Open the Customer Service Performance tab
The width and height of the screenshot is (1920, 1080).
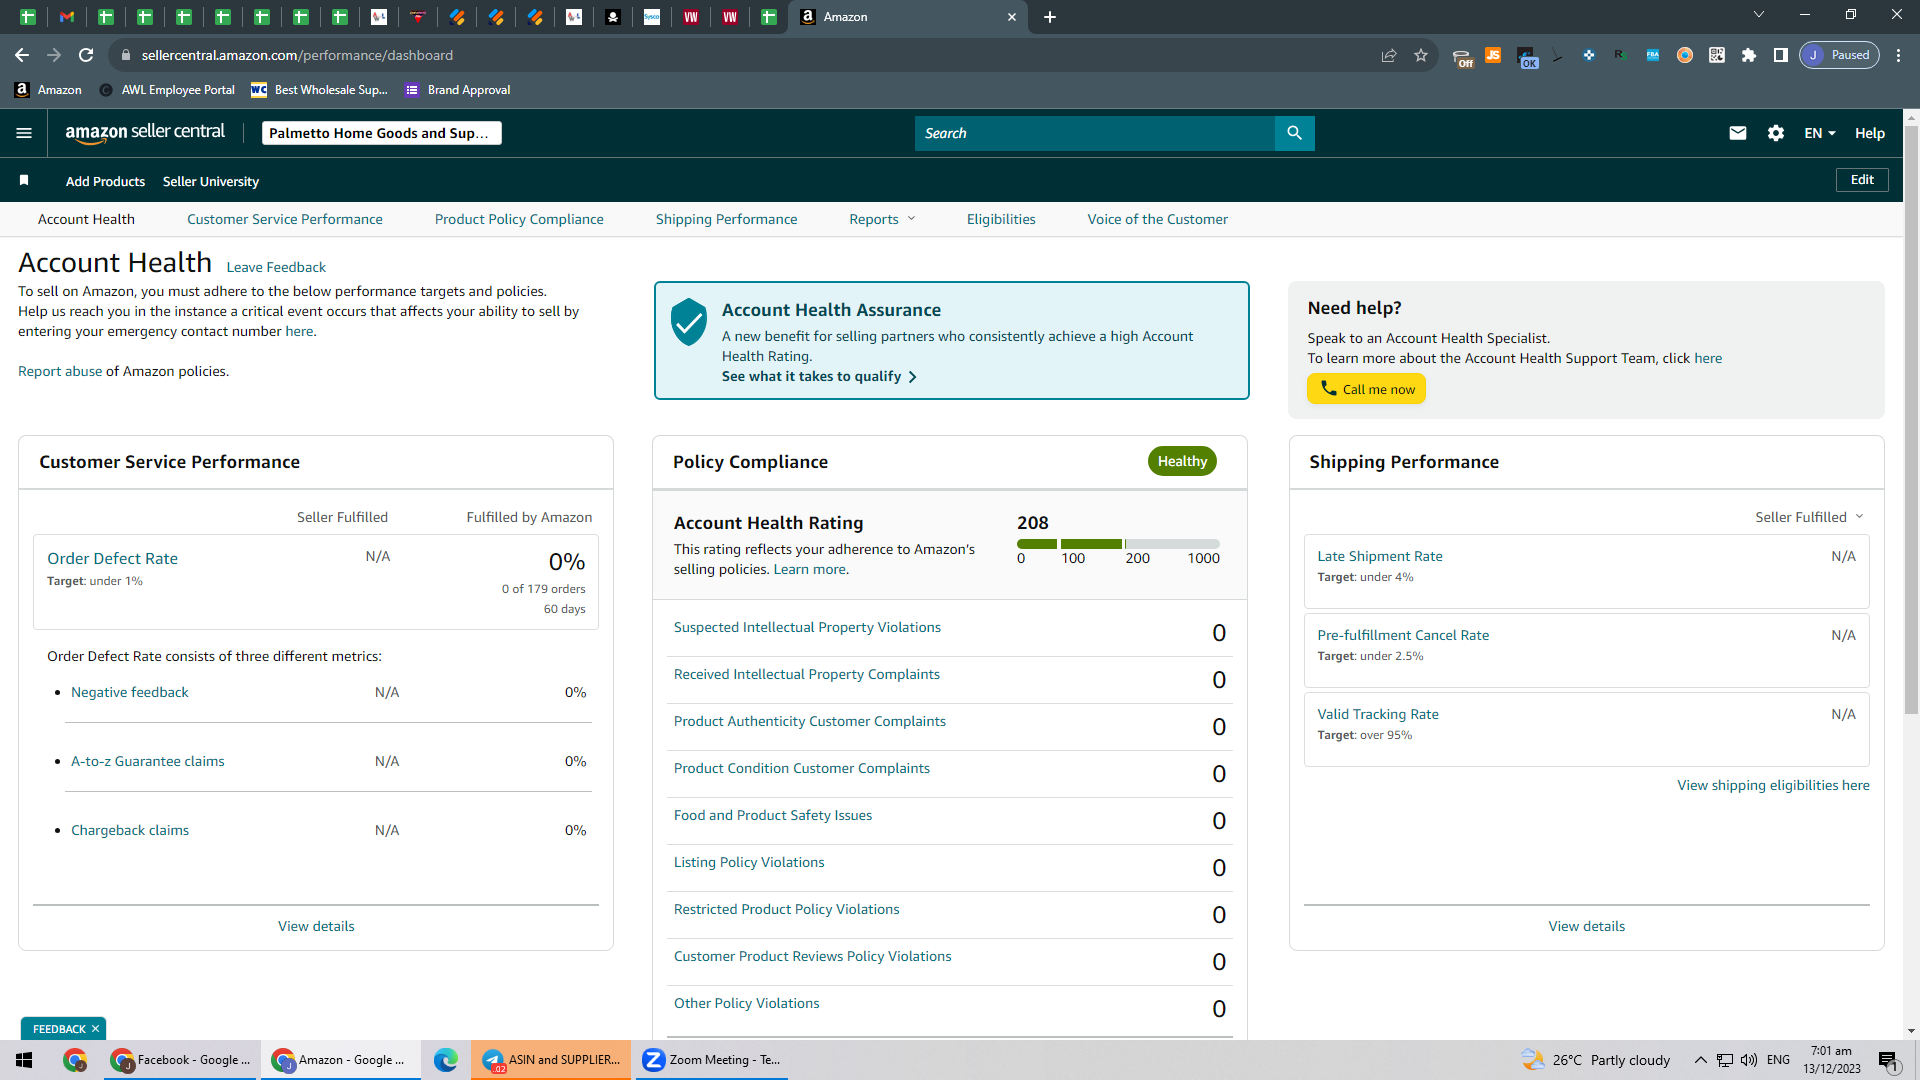pos(285,219)
